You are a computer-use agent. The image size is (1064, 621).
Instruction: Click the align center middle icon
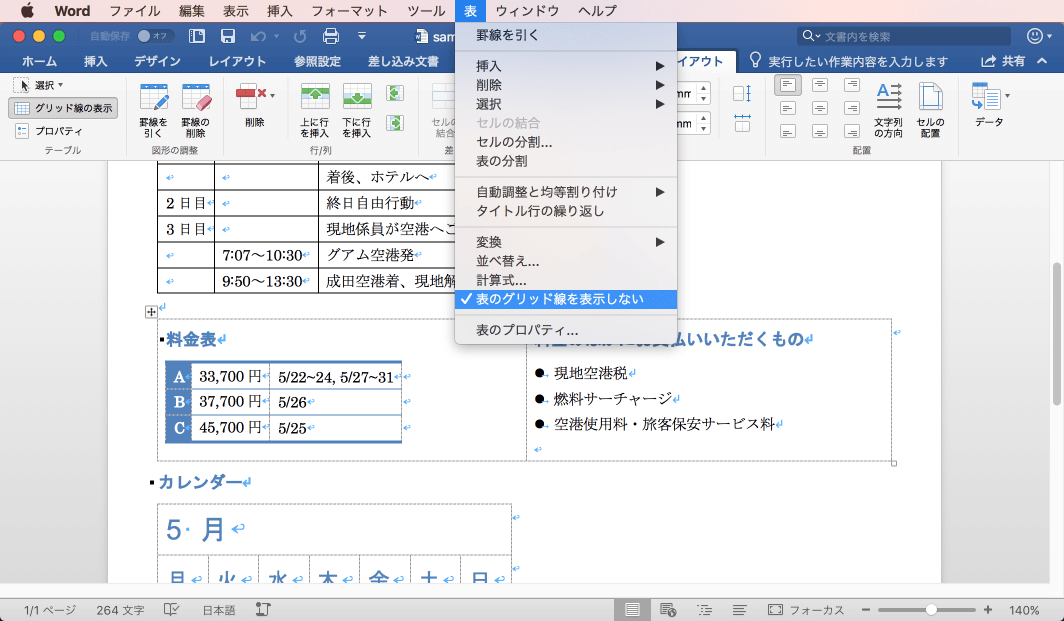point(820,108)
